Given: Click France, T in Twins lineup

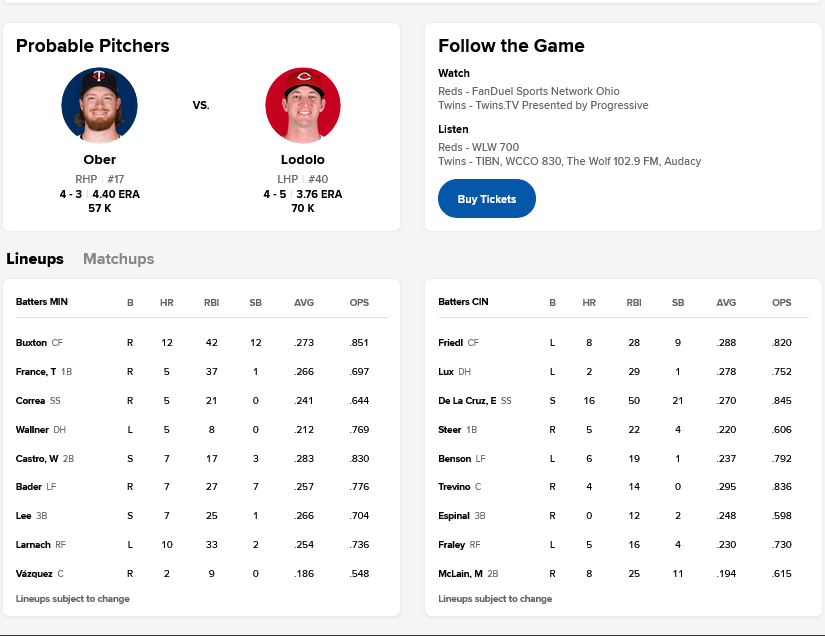Looking at the screenshot, I should click(36, 372).
